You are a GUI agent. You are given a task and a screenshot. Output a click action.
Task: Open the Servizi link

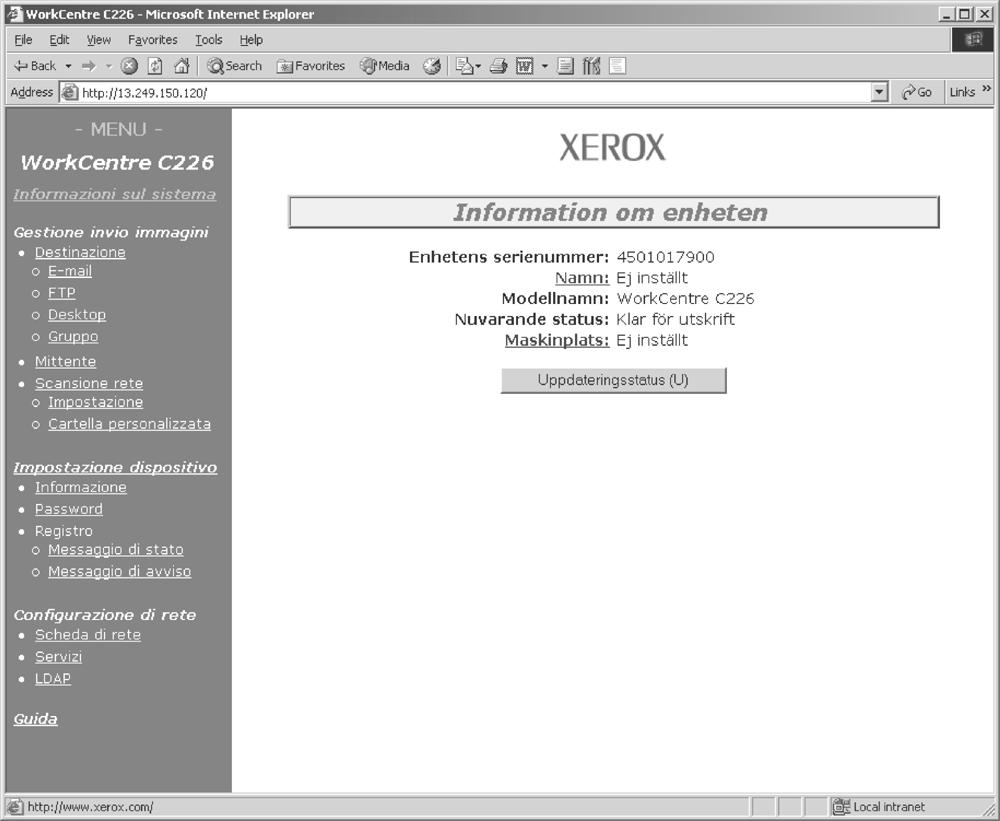click(x=59, y=656)
